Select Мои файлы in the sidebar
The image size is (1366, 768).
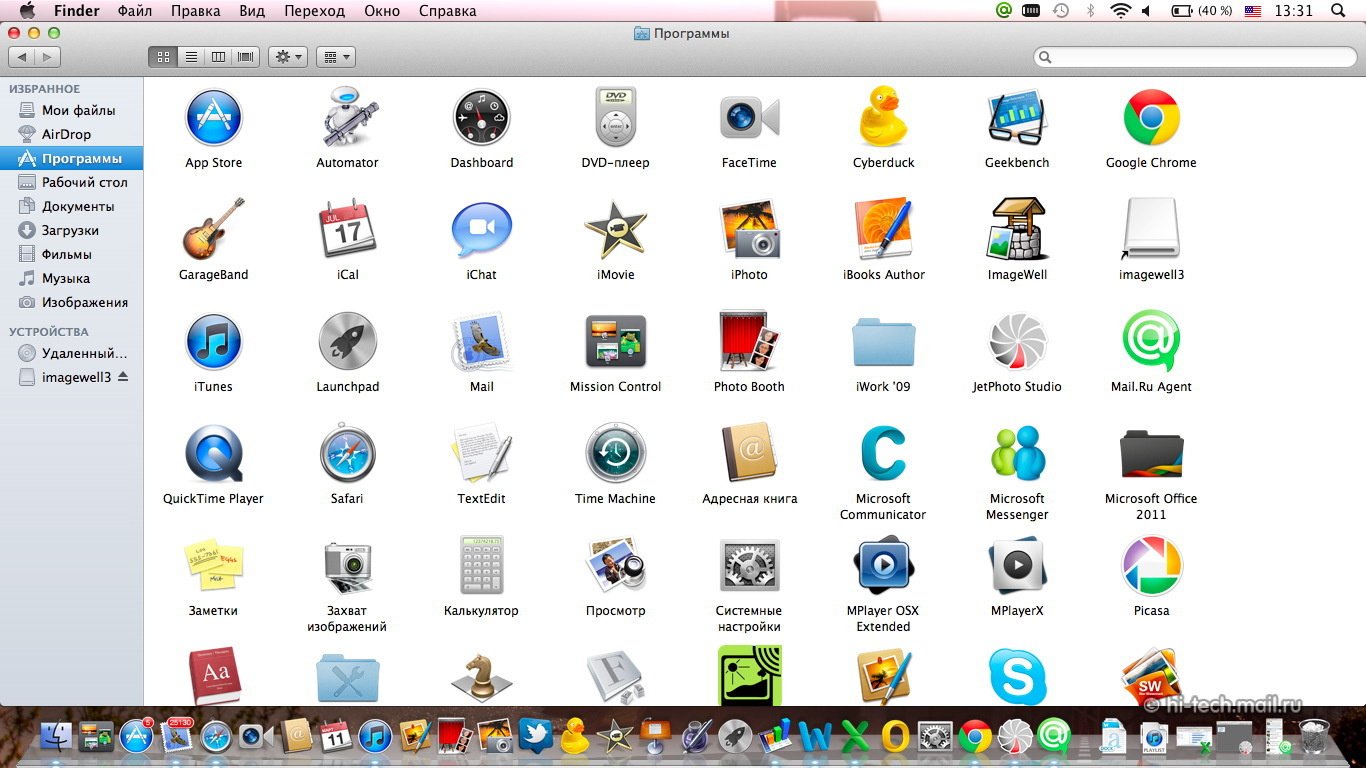coord(71,110)
